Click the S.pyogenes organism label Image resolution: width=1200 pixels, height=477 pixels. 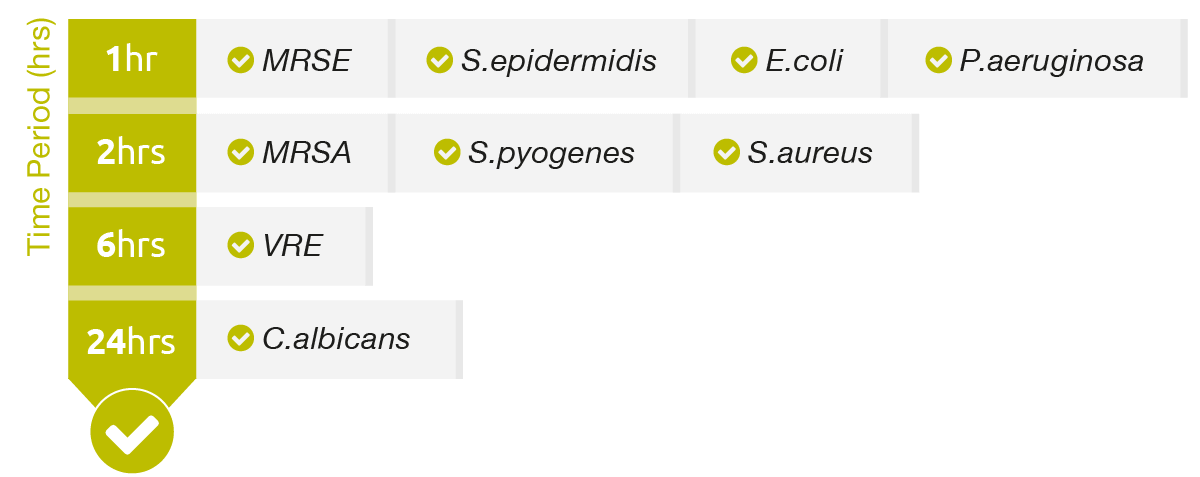(x=551, y=153)
